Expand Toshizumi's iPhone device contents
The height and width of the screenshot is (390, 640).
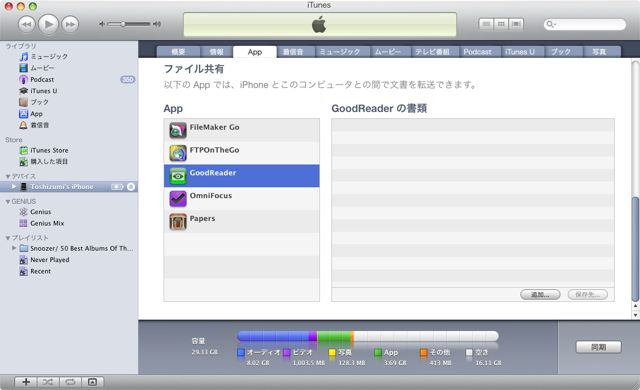(14, 186)
